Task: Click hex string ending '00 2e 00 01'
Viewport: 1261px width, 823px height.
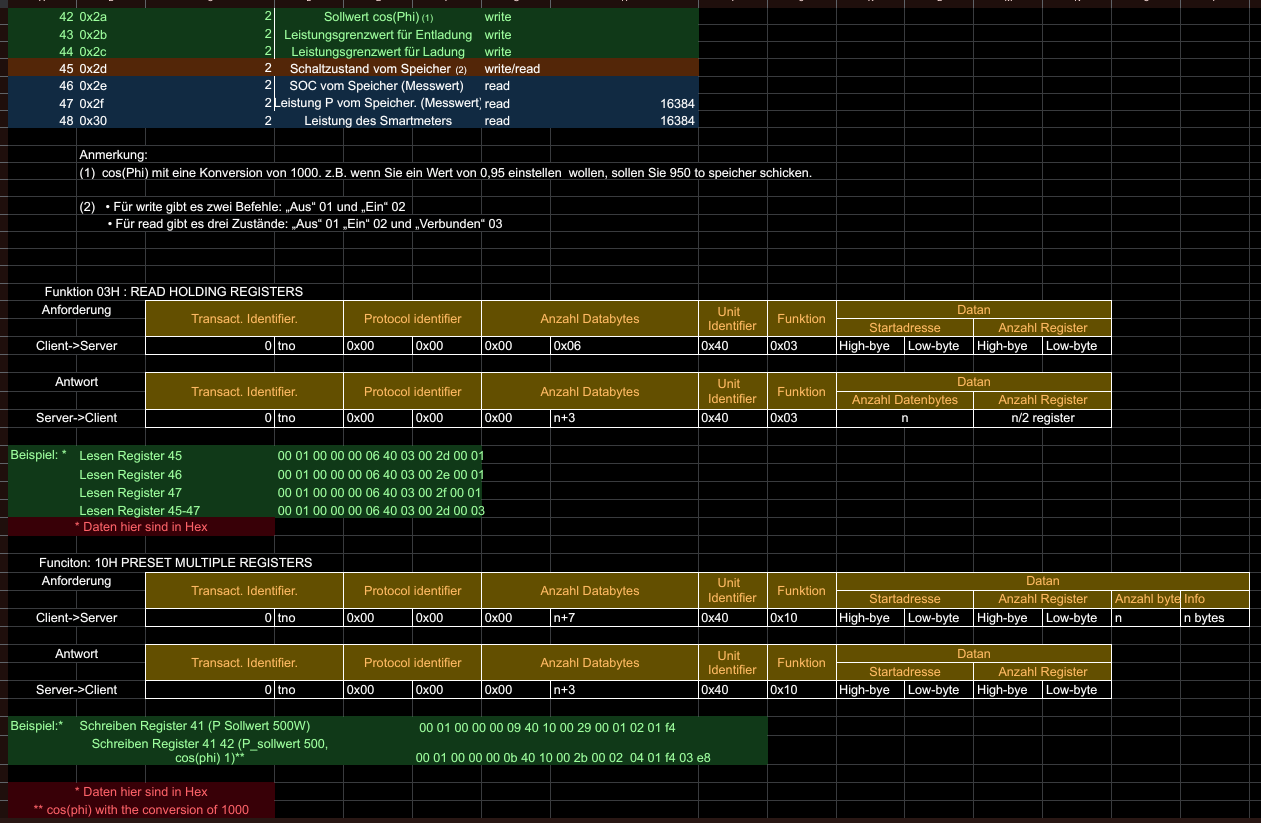Action: coord(380,474)
